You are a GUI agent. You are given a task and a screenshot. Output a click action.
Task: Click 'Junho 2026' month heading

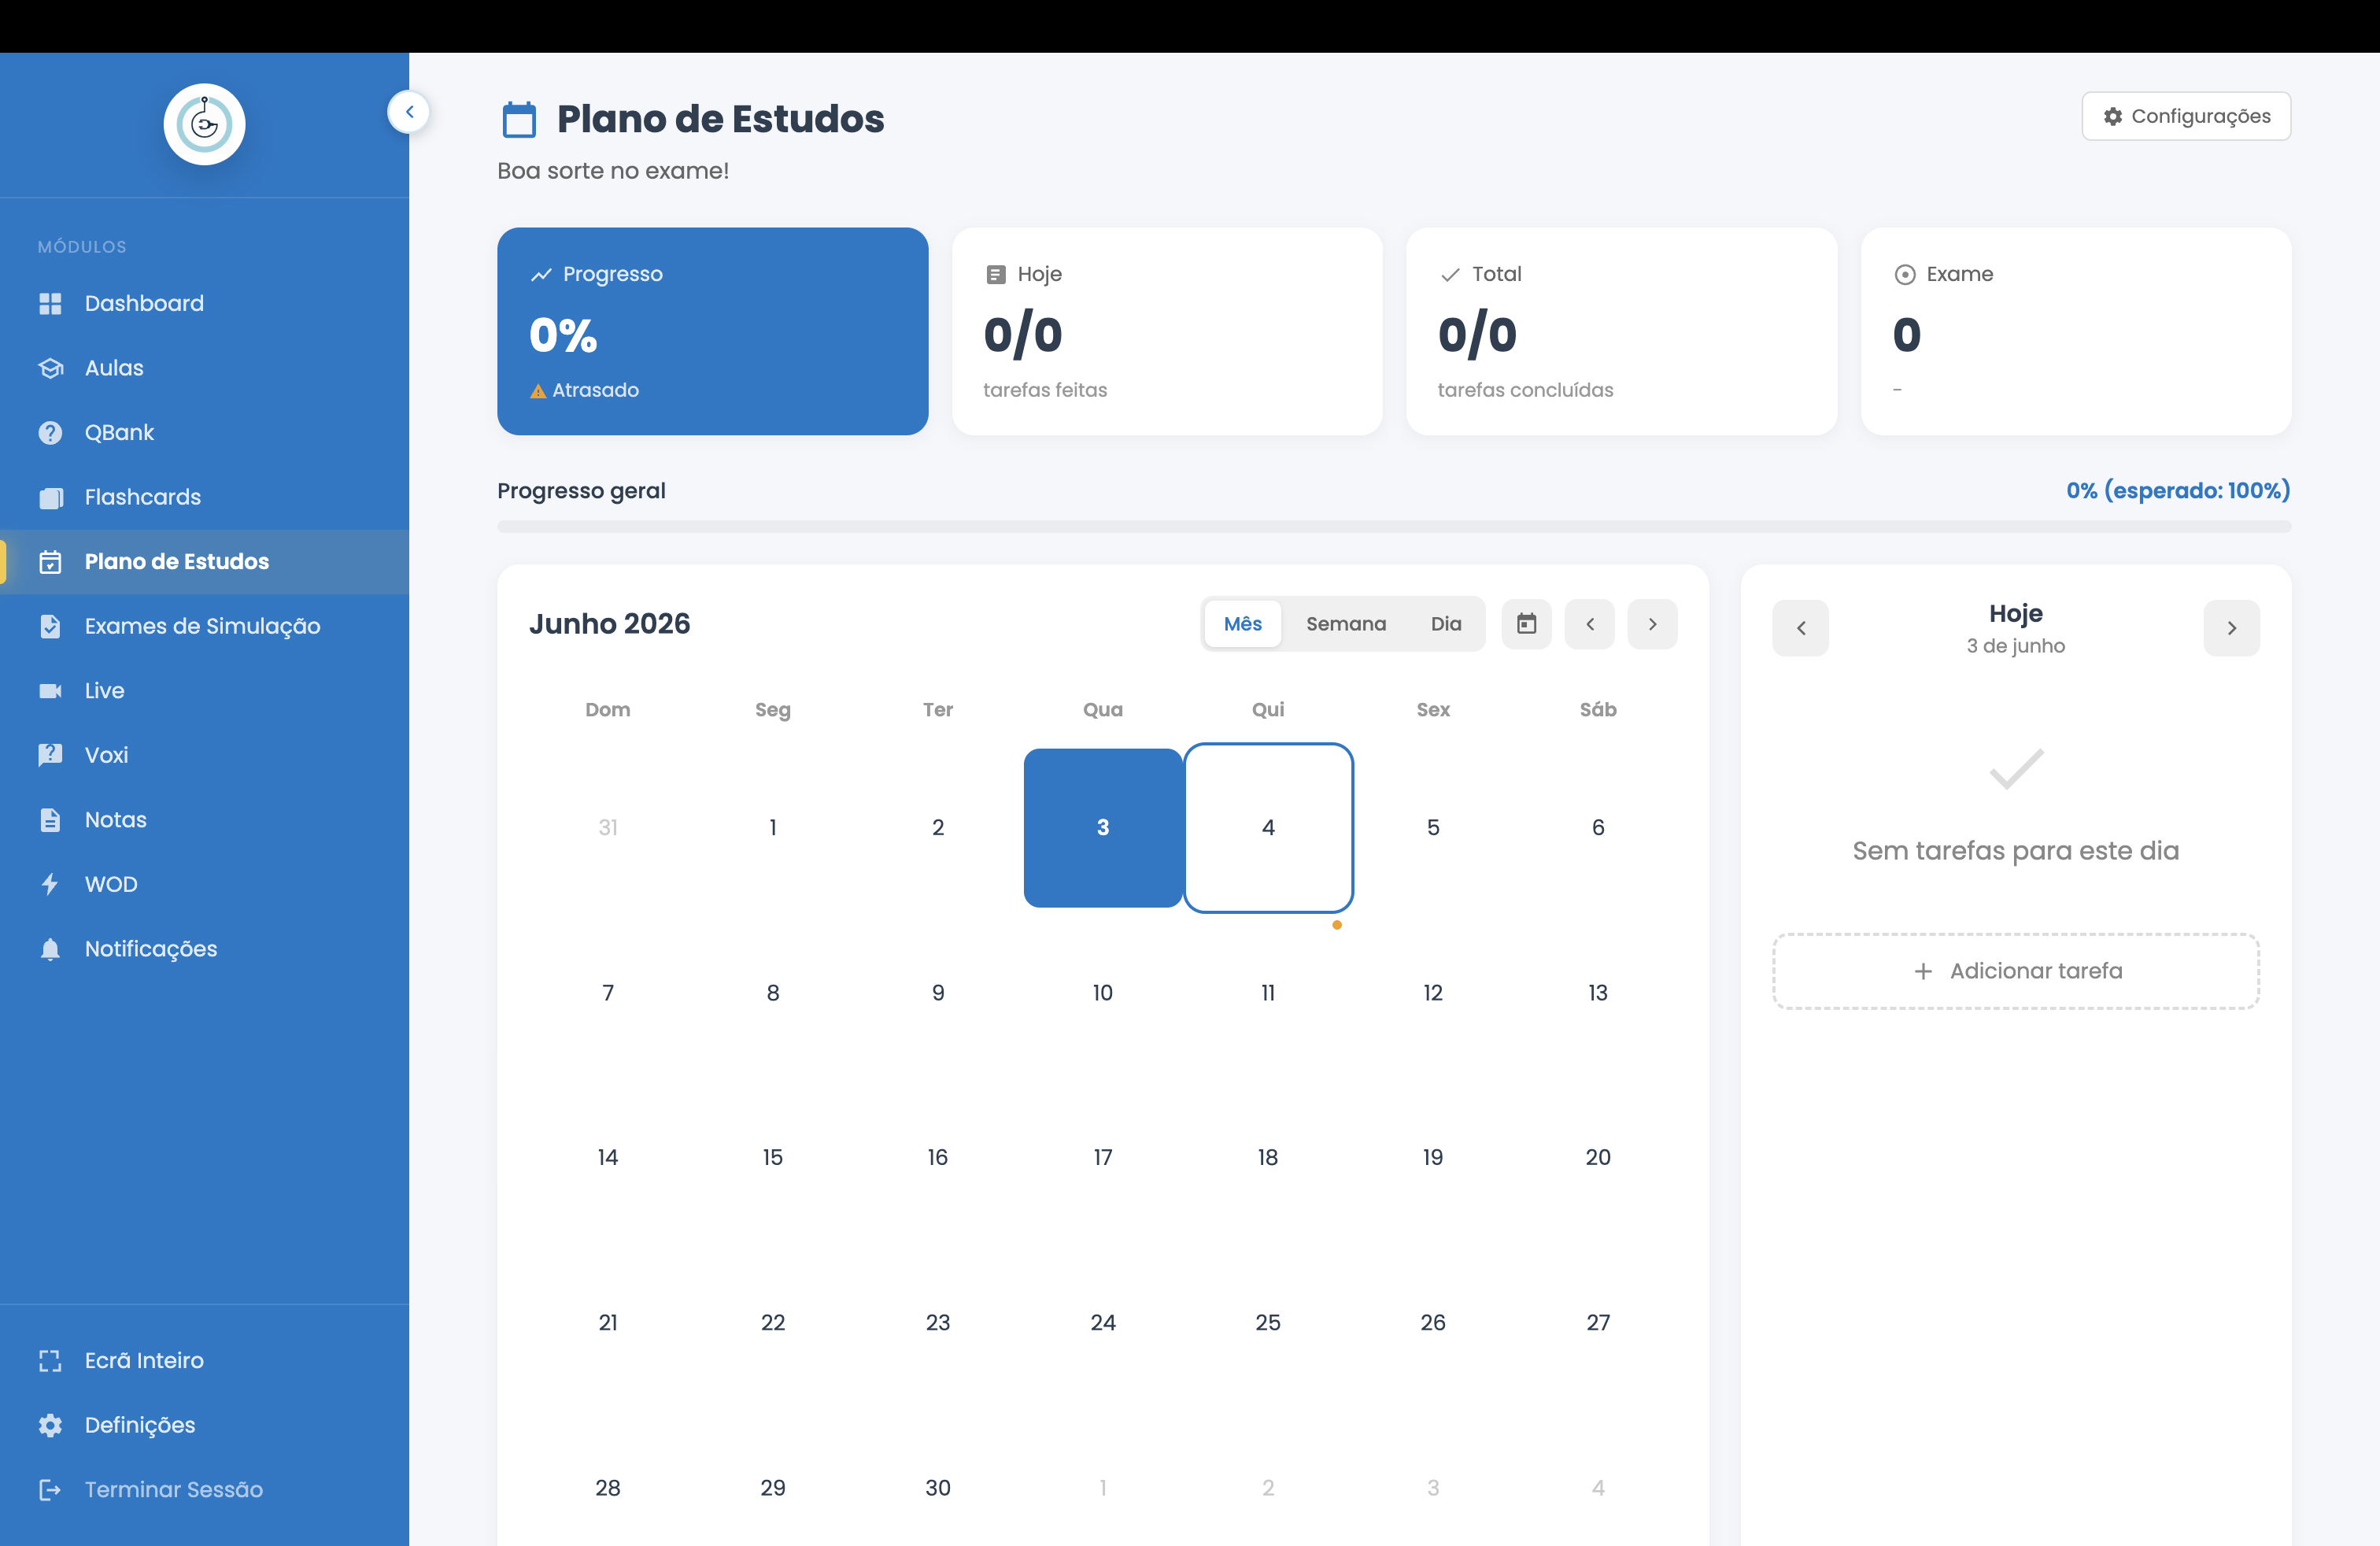tap(609, 624)
